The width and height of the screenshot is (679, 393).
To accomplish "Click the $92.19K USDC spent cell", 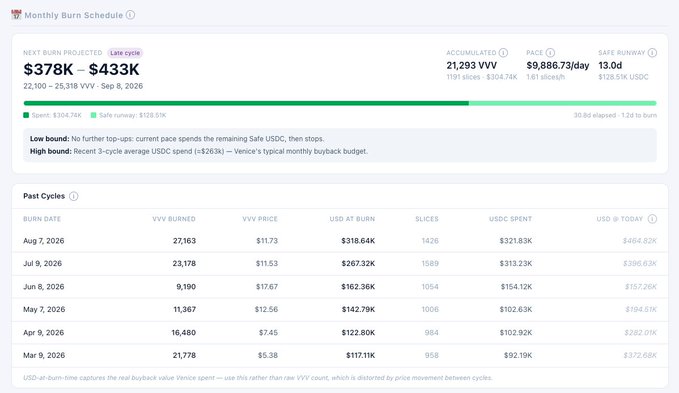I will point(518,355).
